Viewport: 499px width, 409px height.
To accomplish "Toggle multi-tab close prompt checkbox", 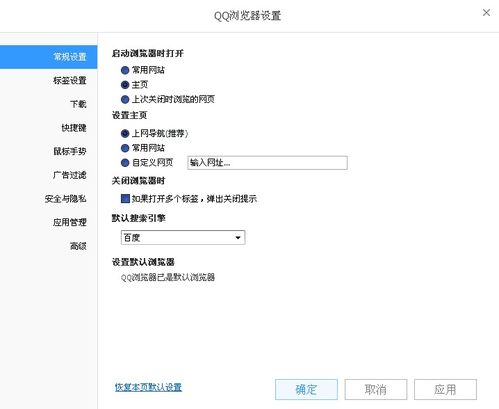I will point(125,199).
